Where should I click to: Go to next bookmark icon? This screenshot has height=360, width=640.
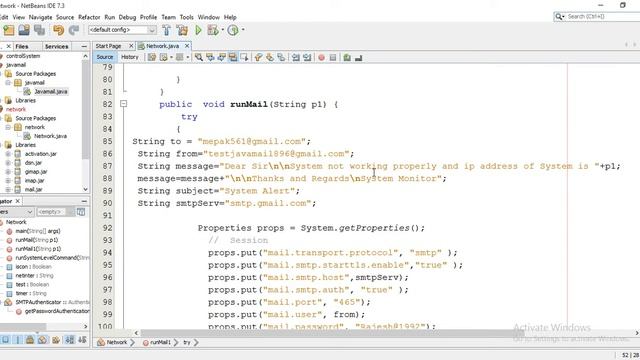coord(270,58)
